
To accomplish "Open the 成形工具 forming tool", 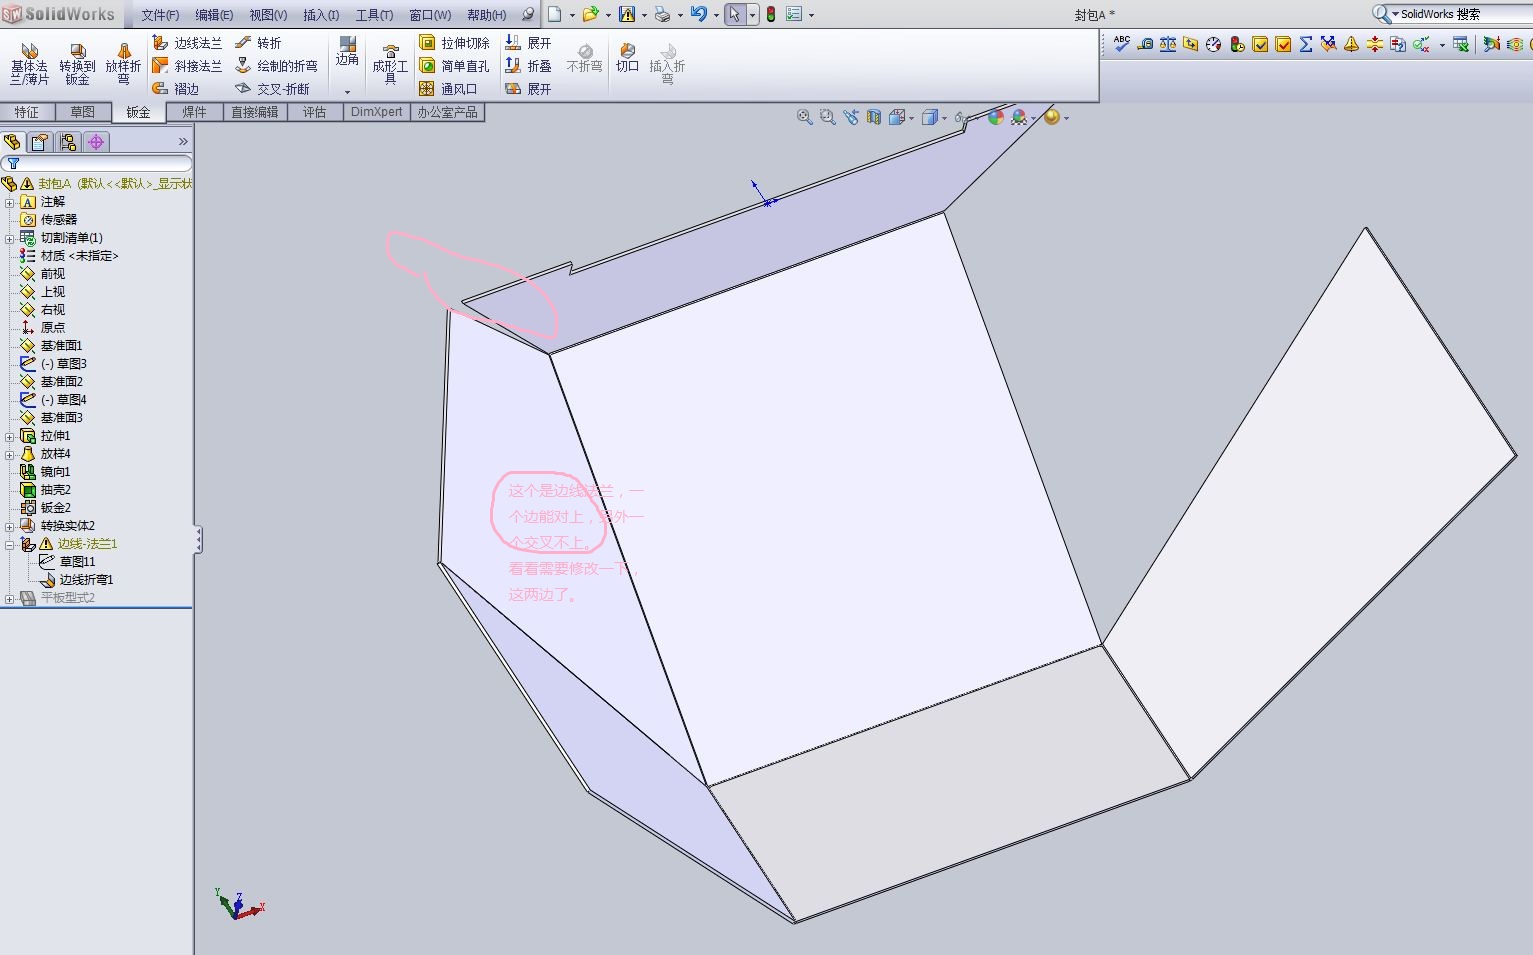I will pos(390,64).
